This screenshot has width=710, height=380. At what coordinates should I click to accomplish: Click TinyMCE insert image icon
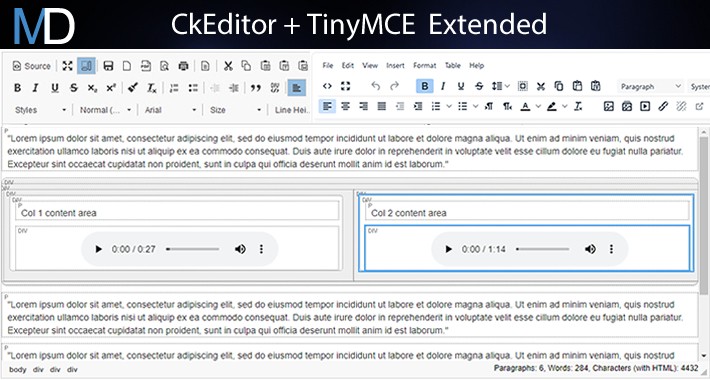tap(609, 106)
